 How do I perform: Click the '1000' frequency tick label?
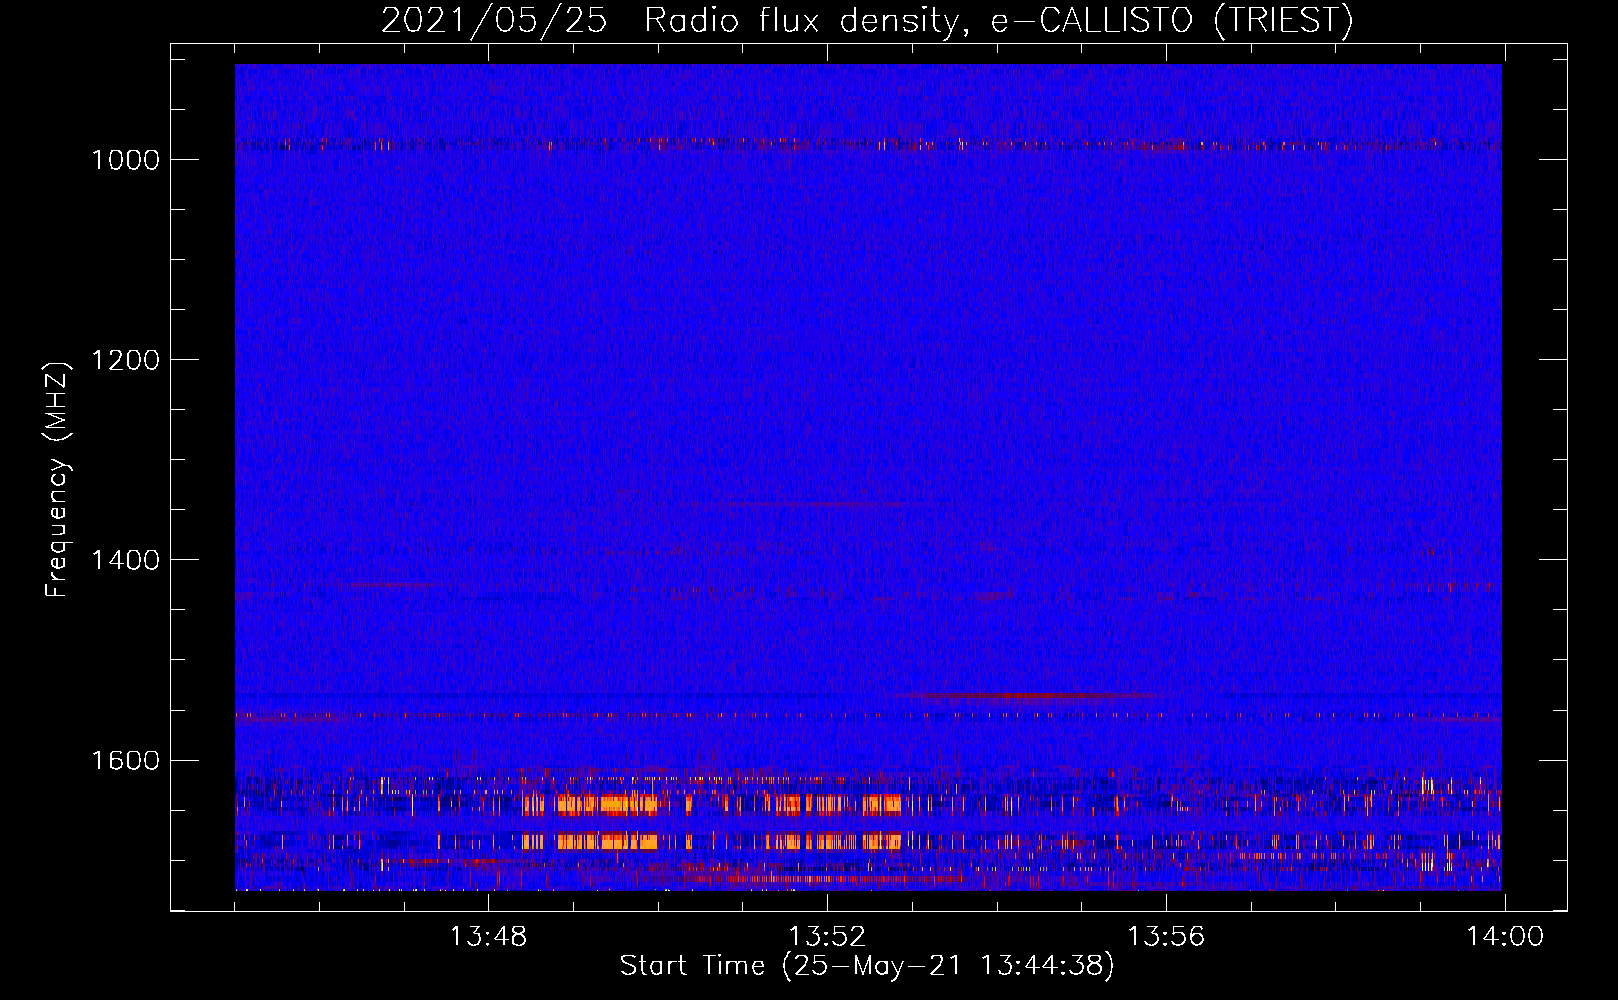126,160
